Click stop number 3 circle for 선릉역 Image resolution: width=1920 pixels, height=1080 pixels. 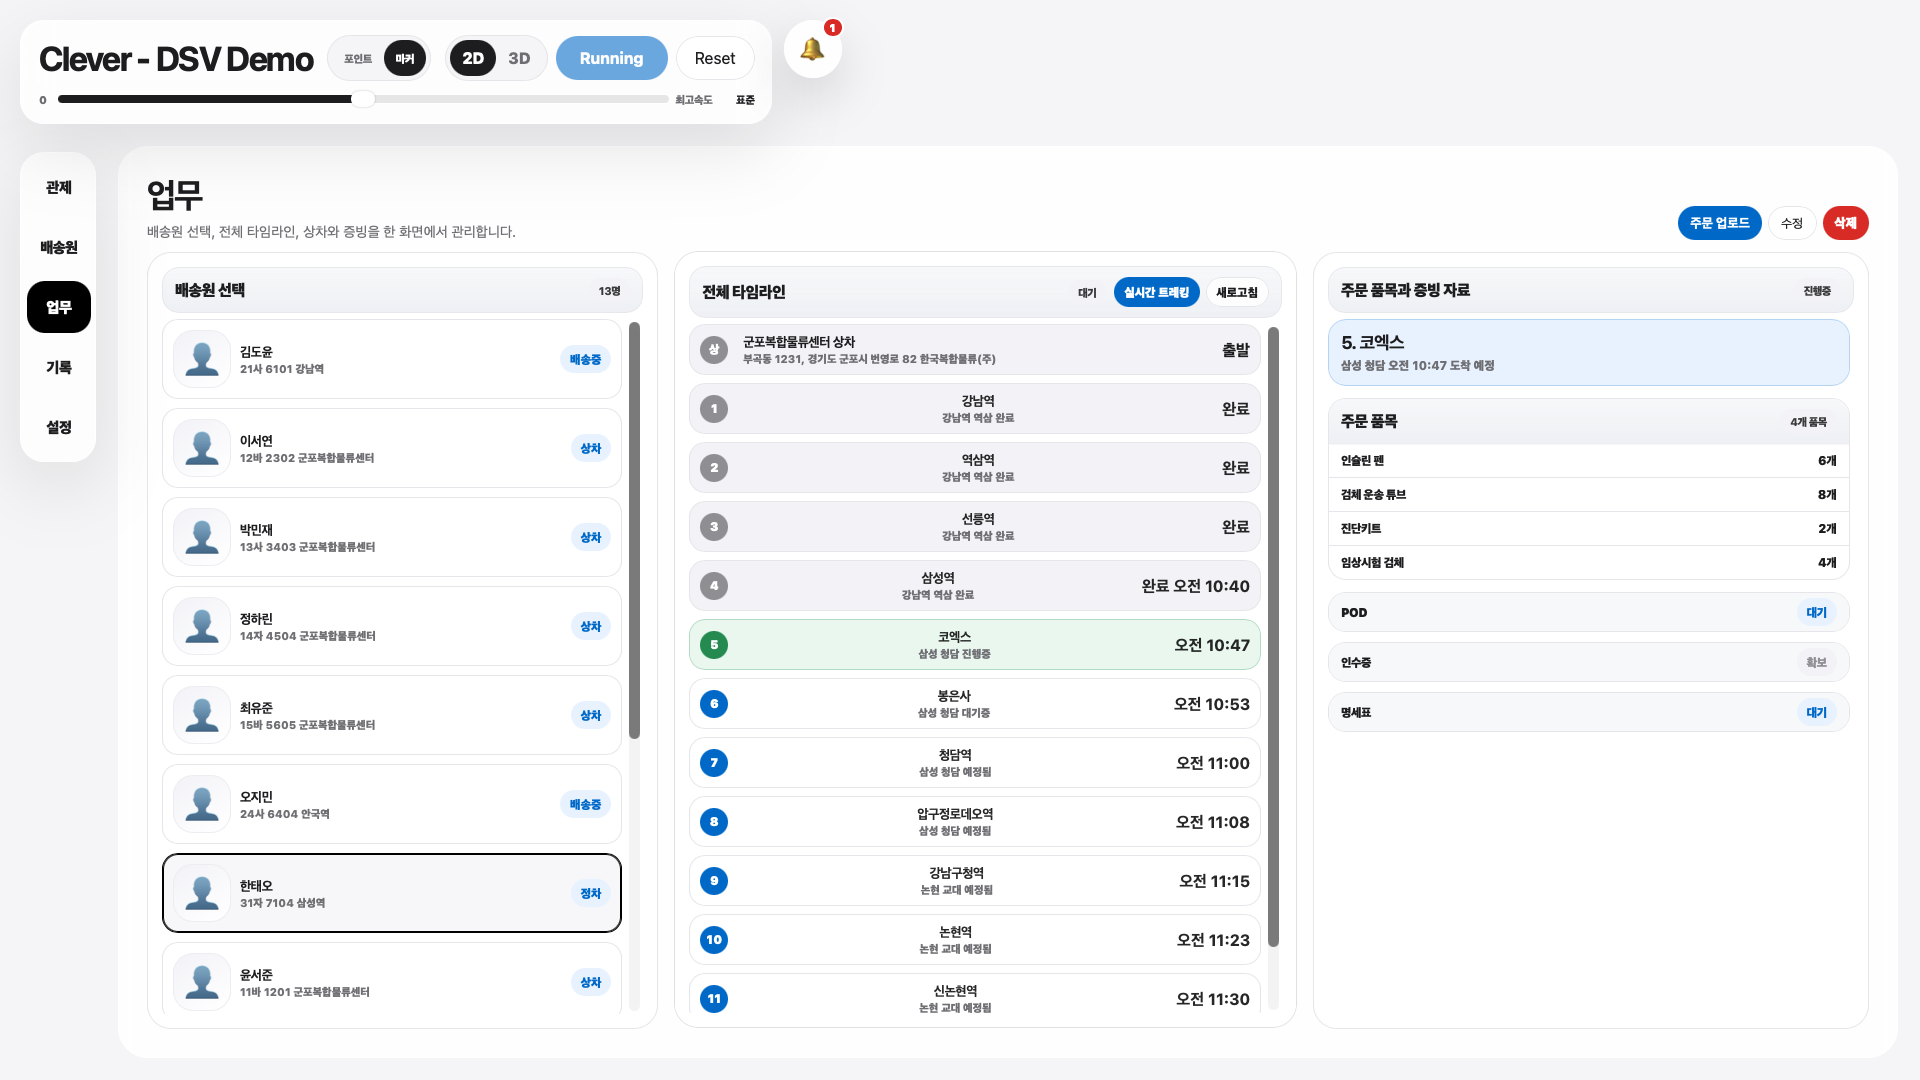click(714, 527)
